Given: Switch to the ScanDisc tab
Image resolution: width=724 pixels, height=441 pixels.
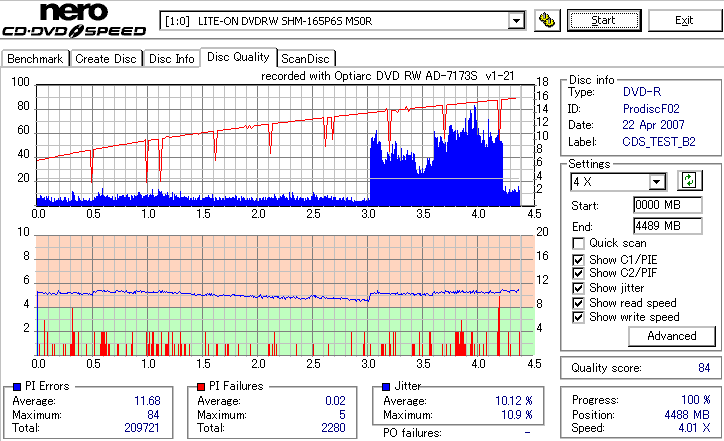Looking at the screenshot, I should pos(306,59).
